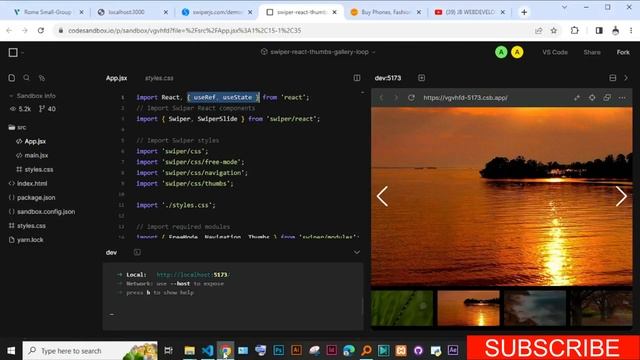Open a new Chrome tab
Viewport: 640px width, 360px height.
point(524,12)
